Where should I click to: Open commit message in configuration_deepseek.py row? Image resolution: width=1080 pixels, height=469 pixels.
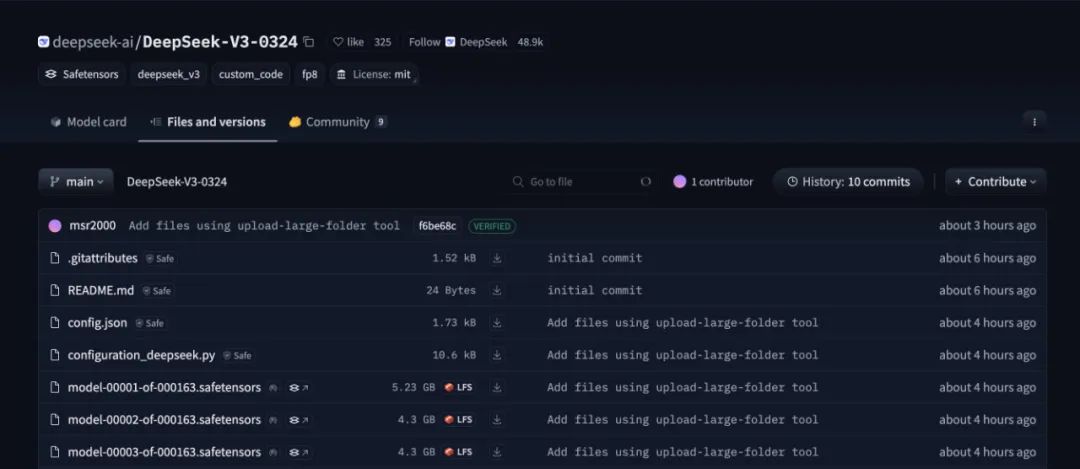[x=683, y=355]
